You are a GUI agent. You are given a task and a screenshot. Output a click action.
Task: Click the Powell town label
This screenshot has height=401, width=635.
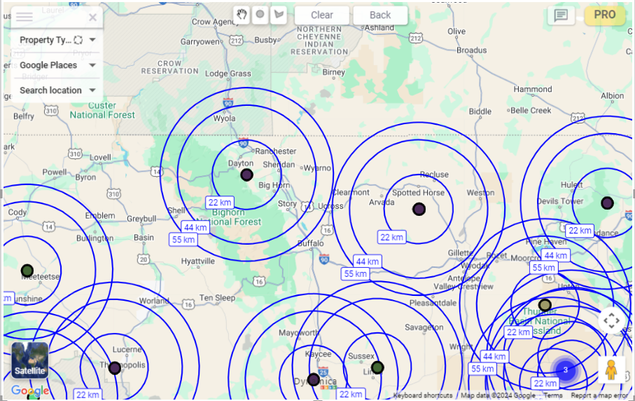click(x=54, y=172)
